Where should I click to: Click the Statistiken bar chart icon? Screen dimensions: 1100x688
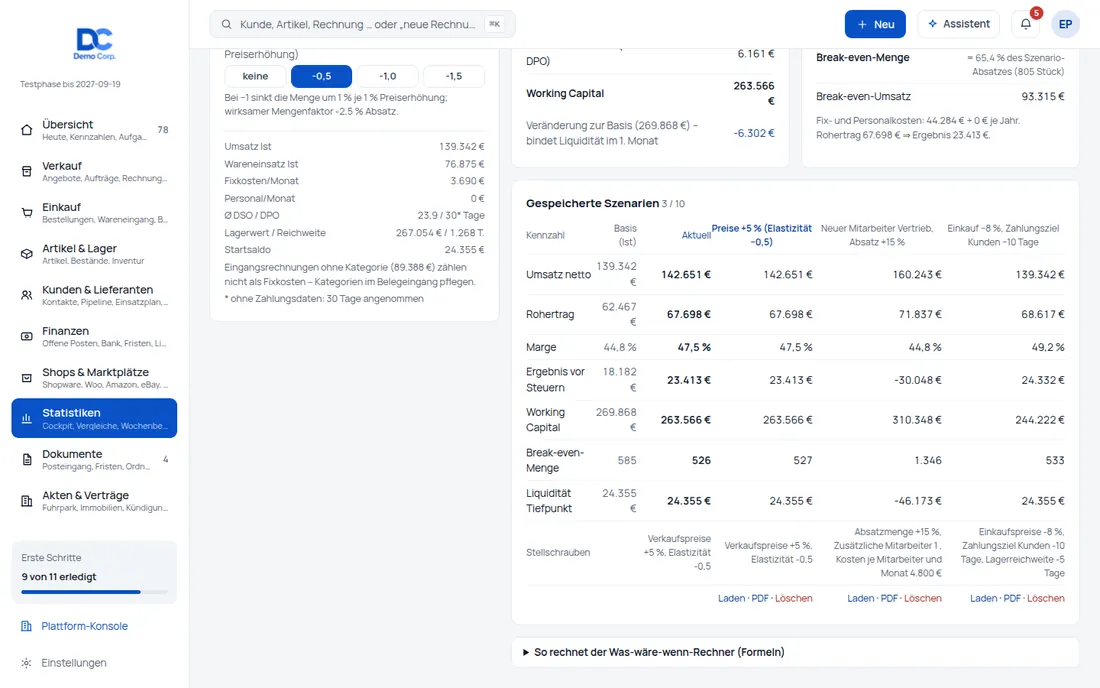pos(27,419)
